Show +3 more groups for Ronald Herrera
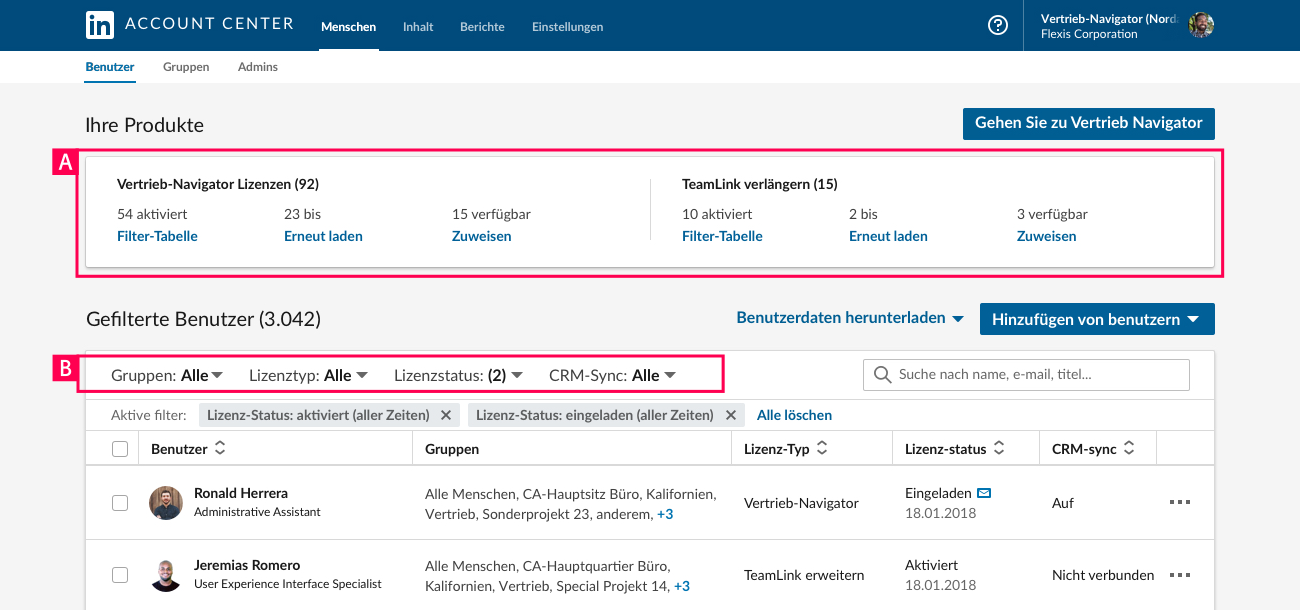Viewport: 1300px width, 610px height. (x=665, y=514)
